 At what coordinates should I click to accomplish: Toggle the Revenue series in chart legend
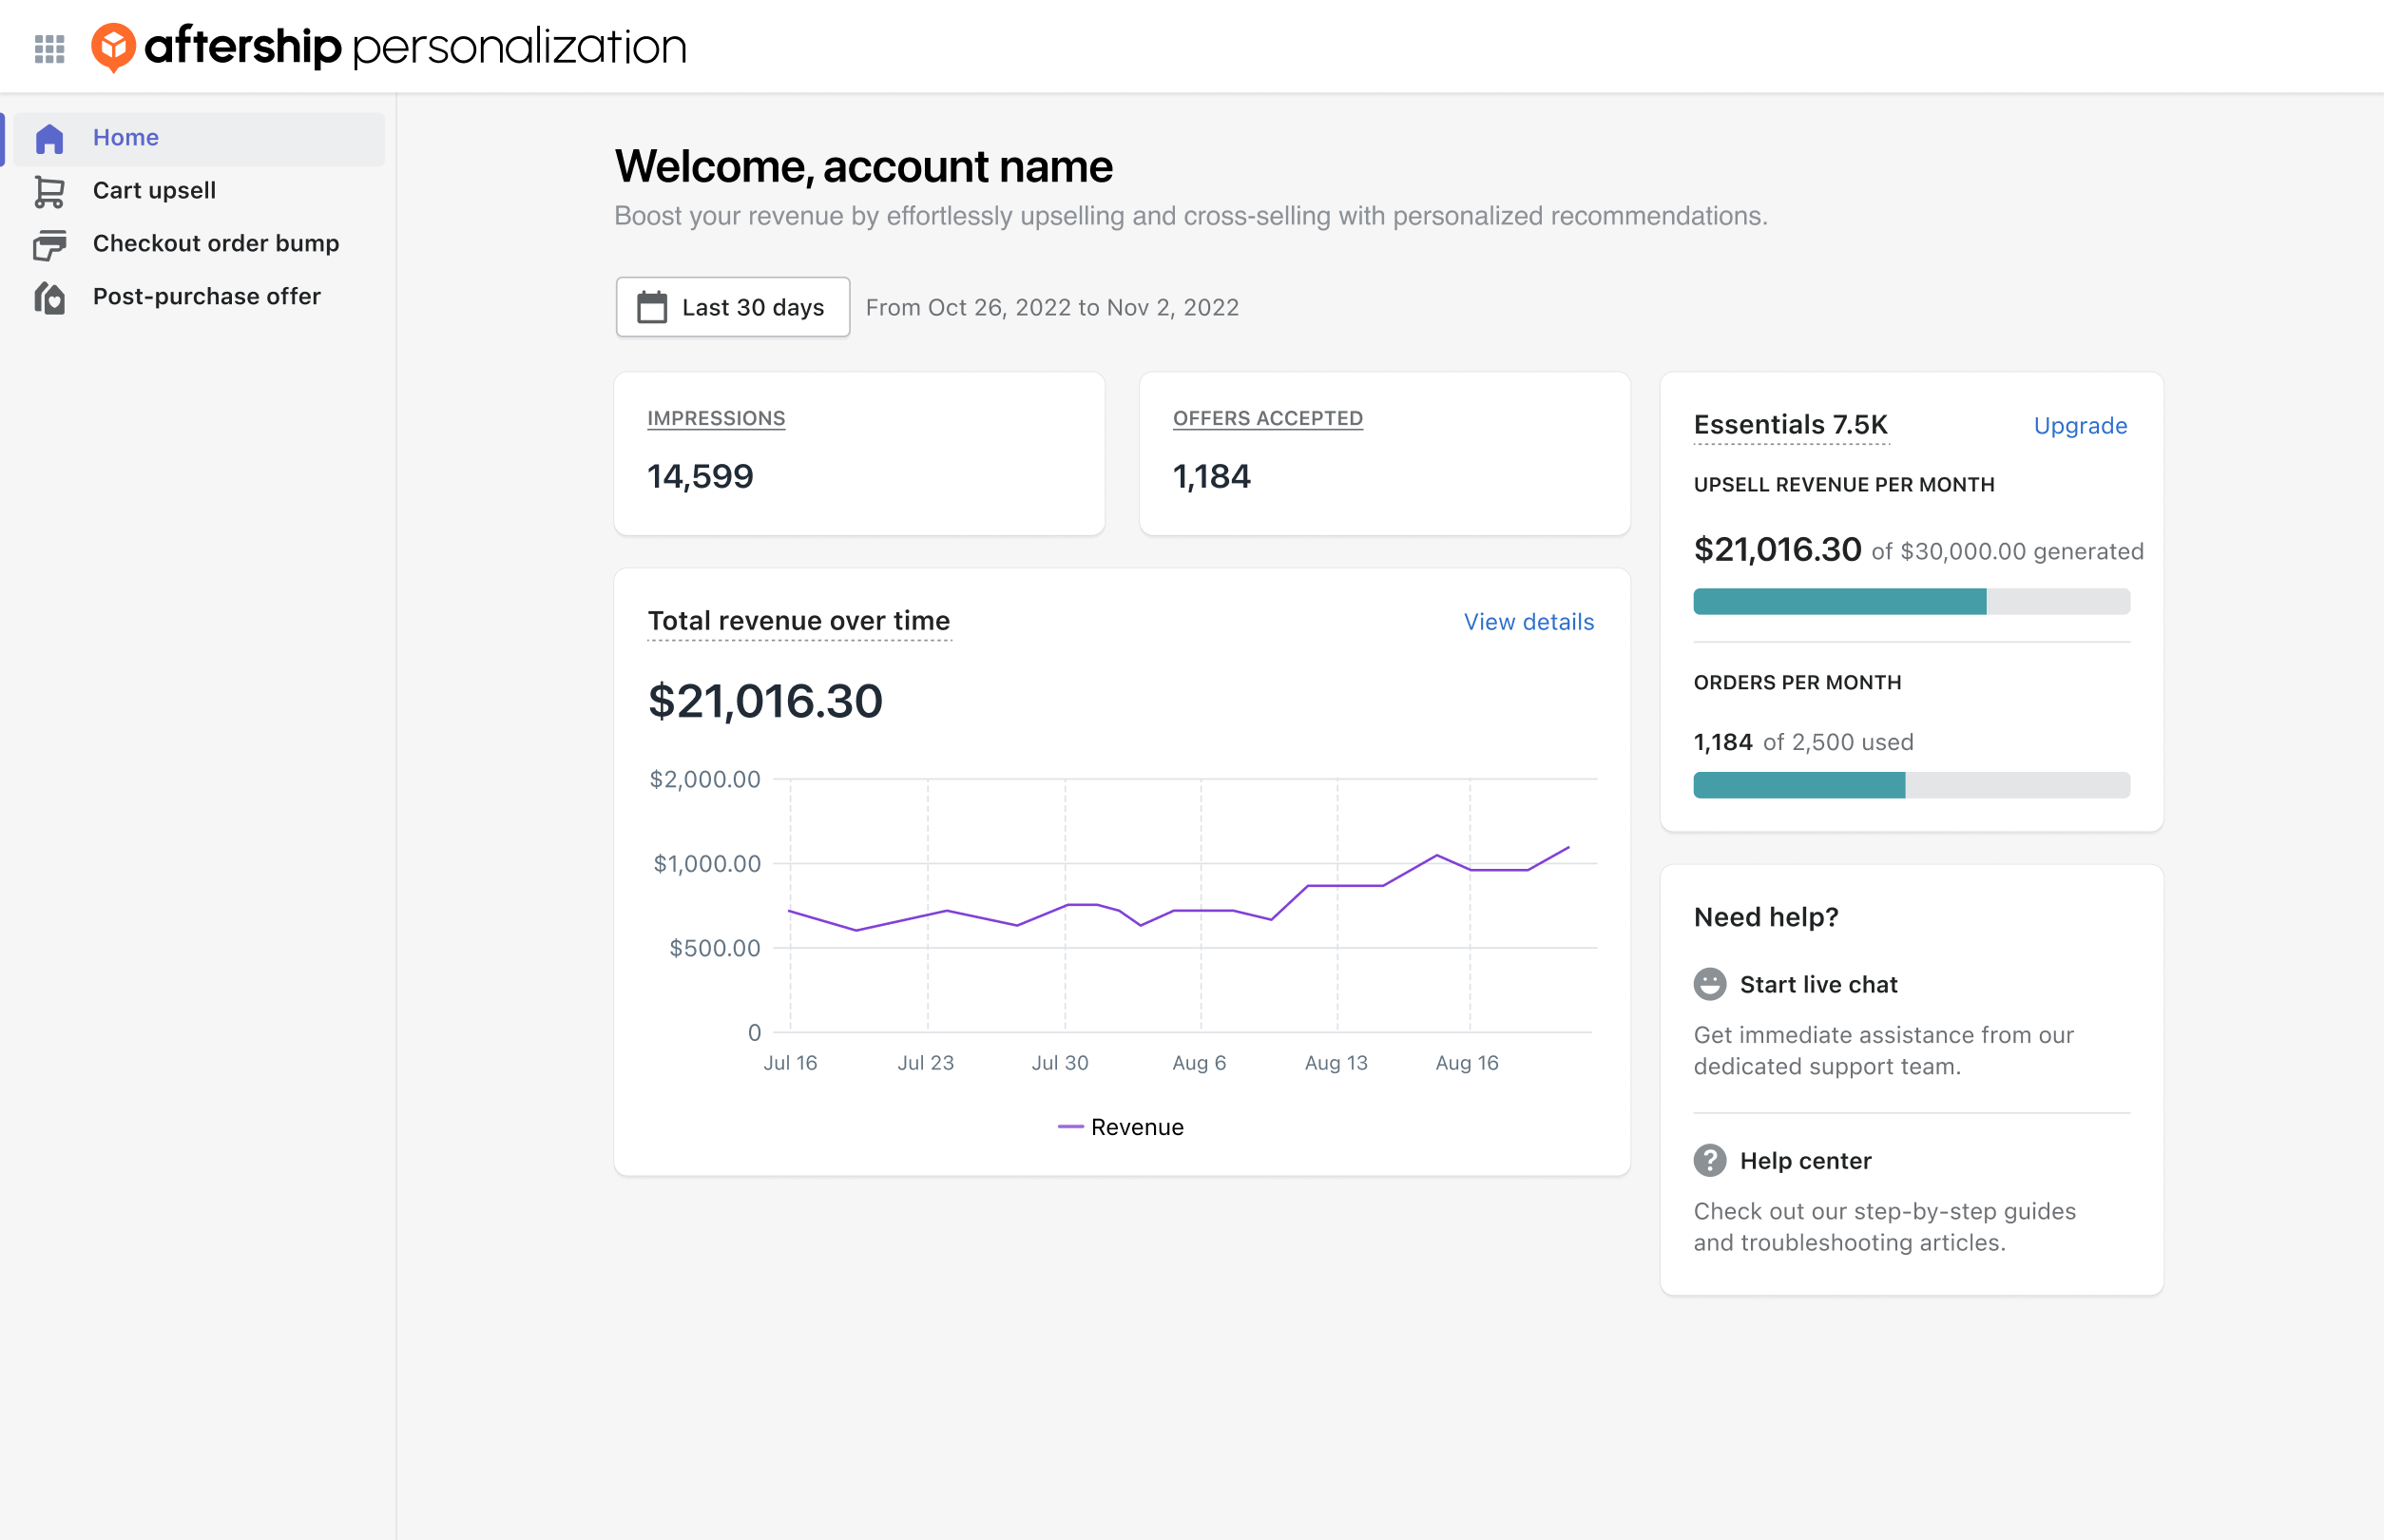(x=1120, y=1126)
